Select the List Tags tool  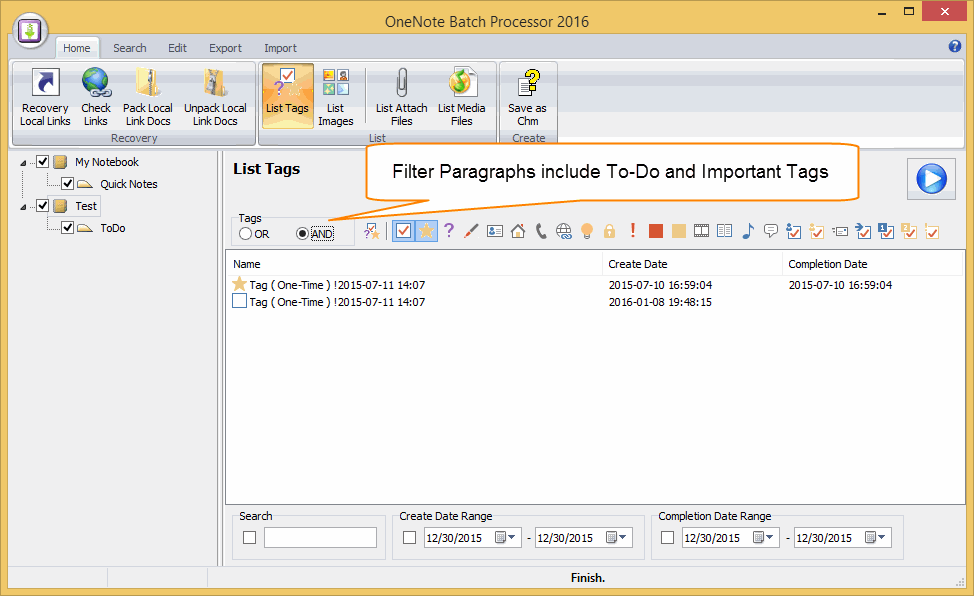[288, 96]
